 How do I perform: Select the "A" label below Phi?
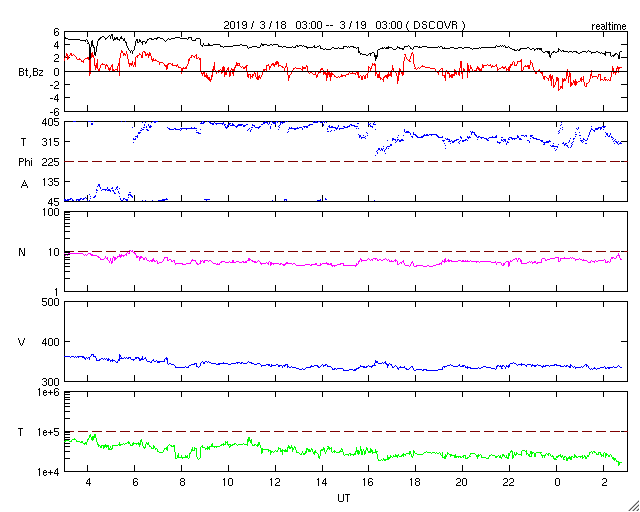click(x=24, y=185)
